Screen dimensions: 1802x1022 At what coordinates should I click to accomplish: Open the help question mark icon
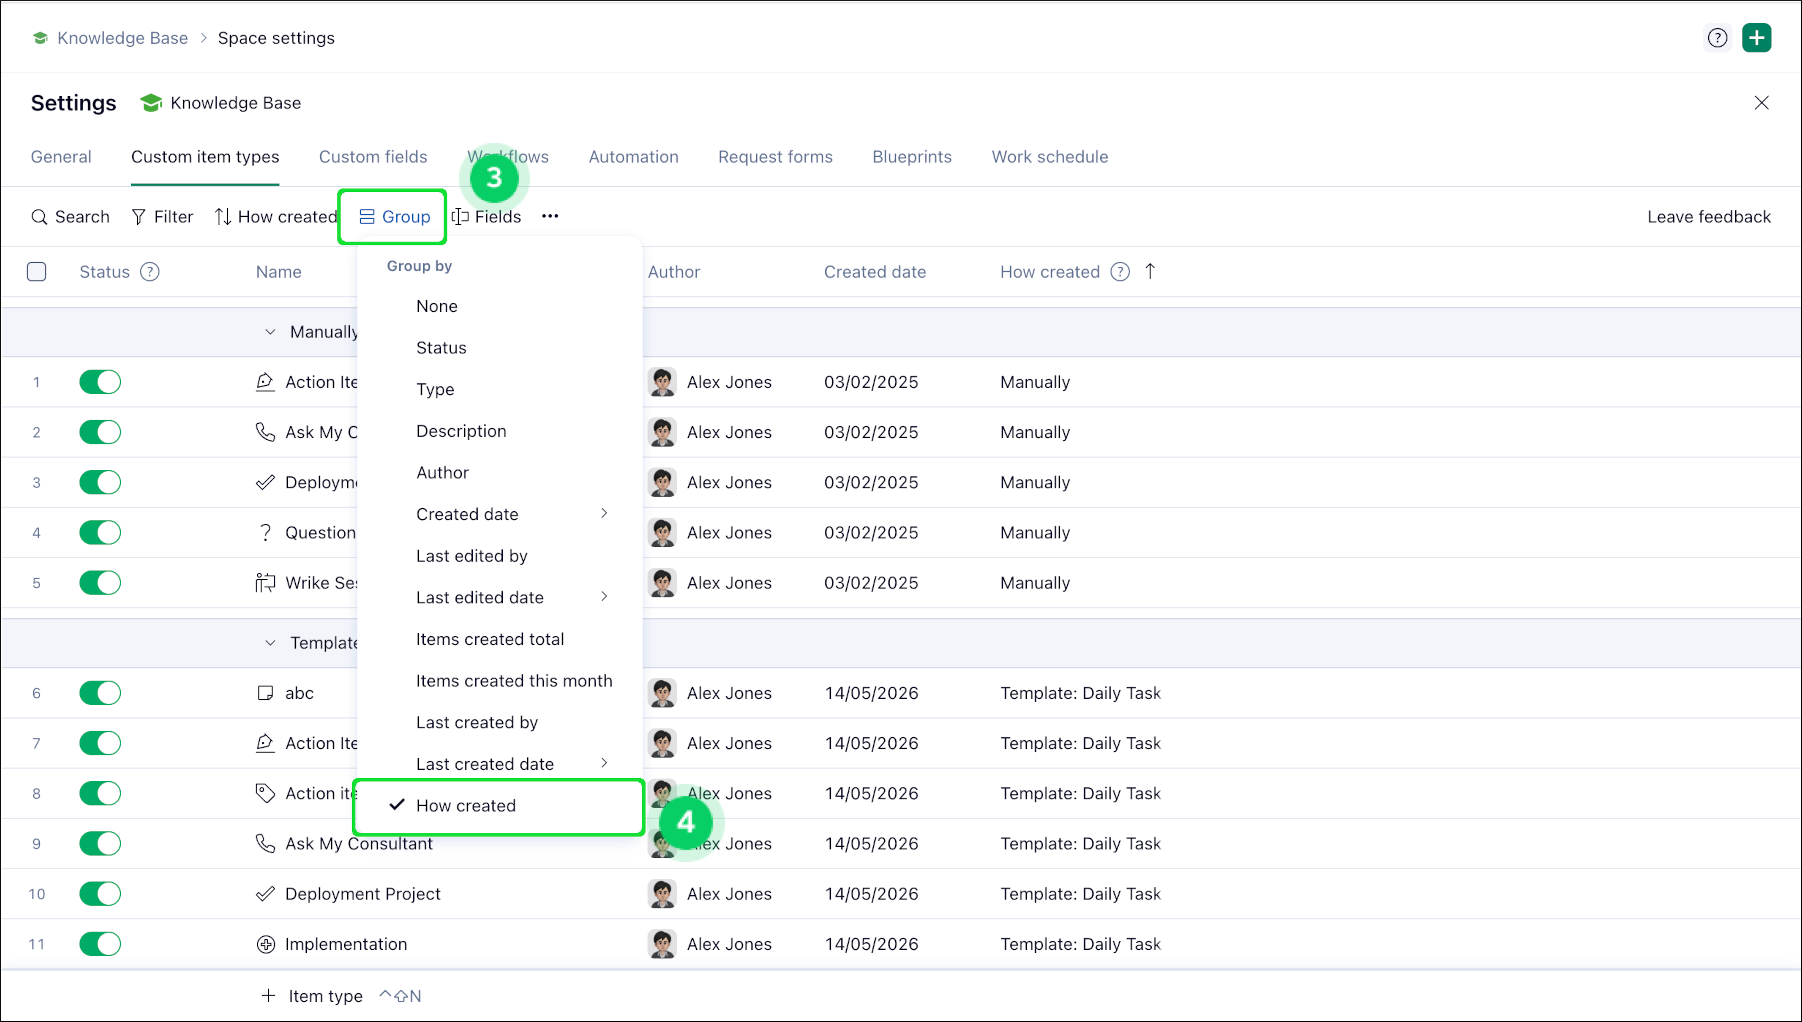[1717, 38]
